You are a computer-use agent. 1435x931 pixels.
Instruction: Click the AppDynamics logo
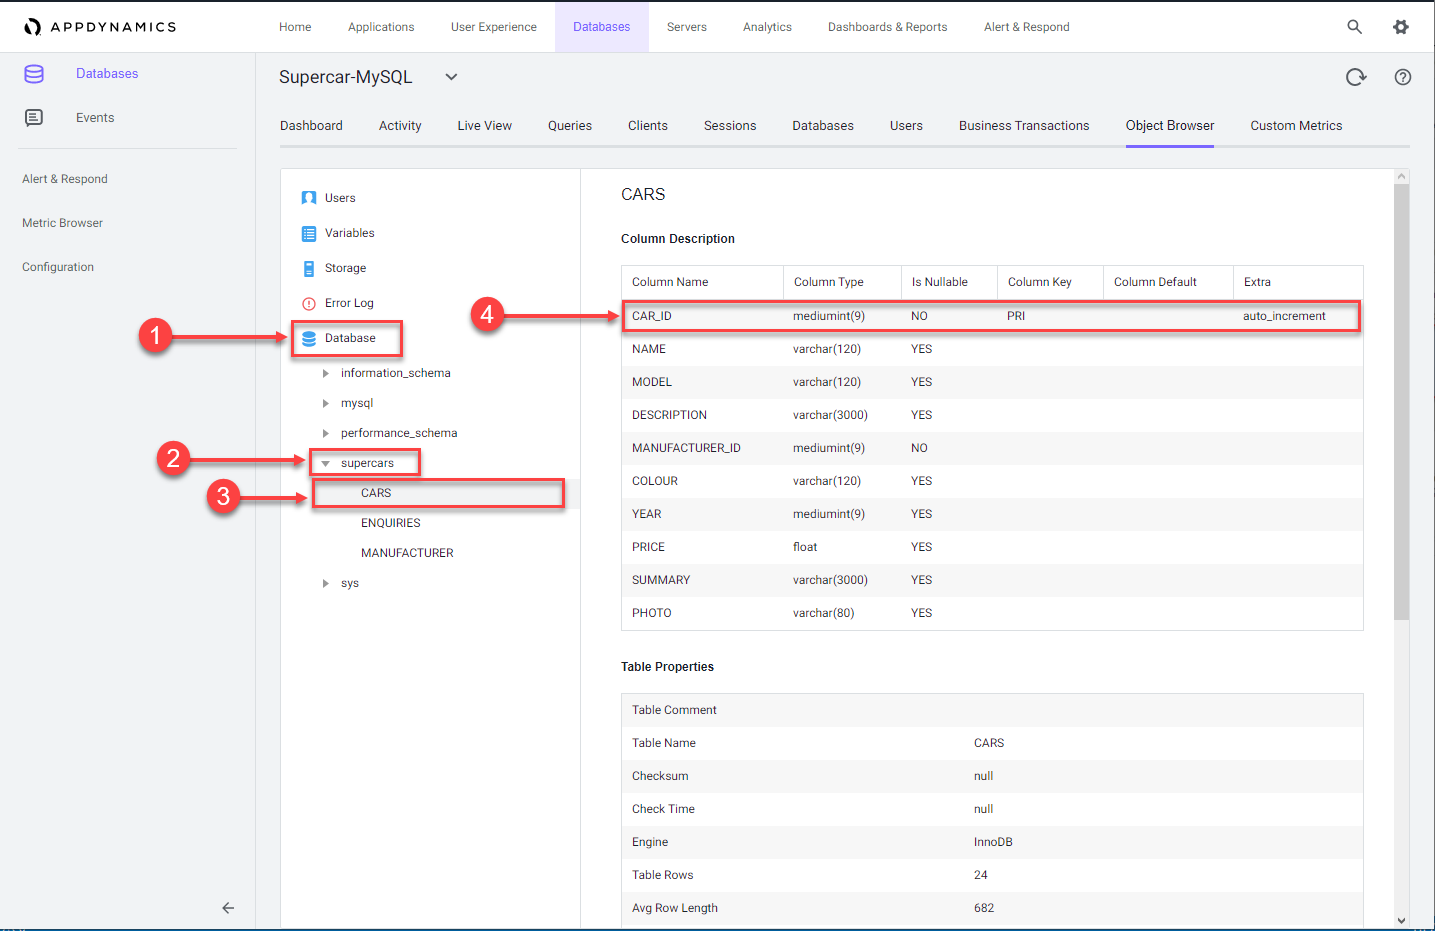[x=100, y=27]
